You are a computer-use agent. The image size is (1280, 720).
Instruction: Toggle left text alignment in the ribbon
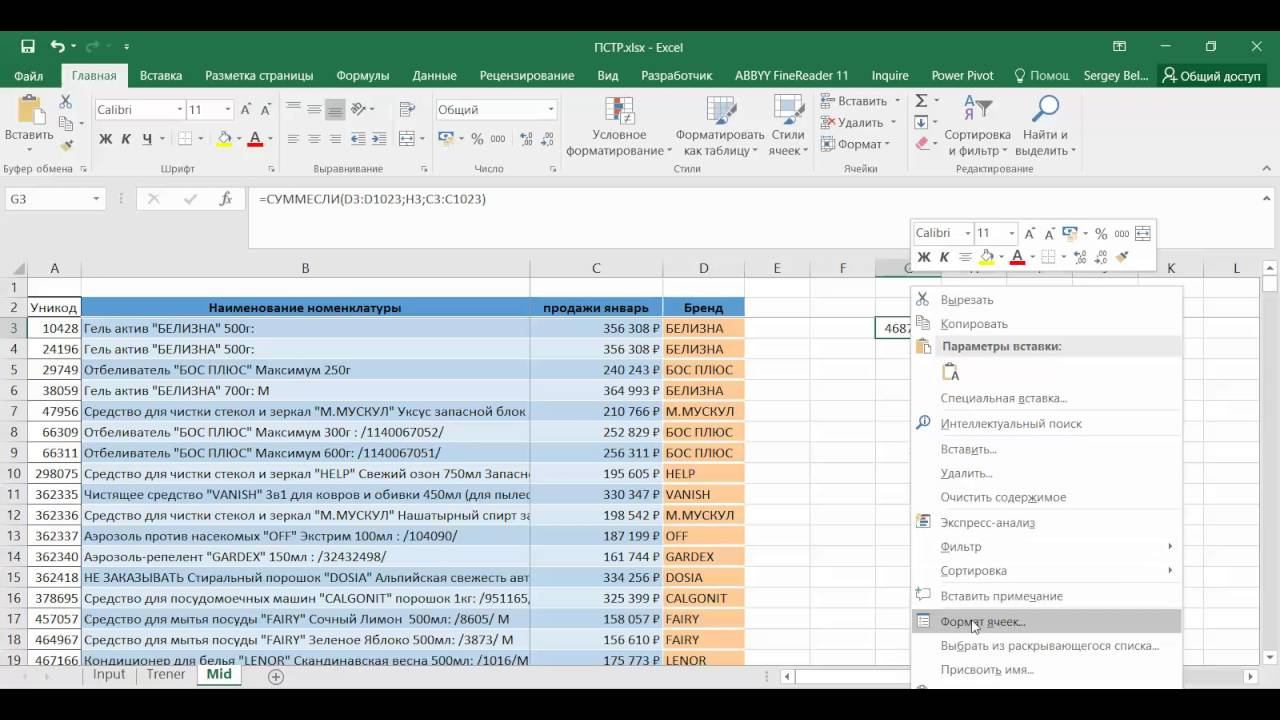pos(293,139)
